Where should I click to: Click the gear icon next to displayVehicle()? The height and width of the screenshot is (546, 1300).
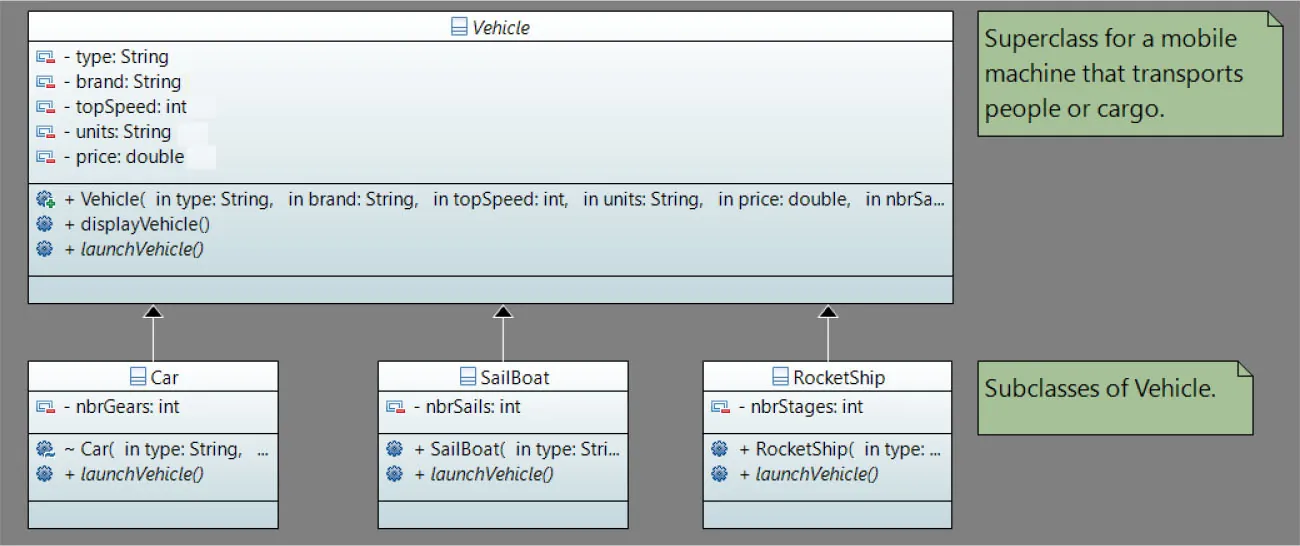tap(45, 224)
